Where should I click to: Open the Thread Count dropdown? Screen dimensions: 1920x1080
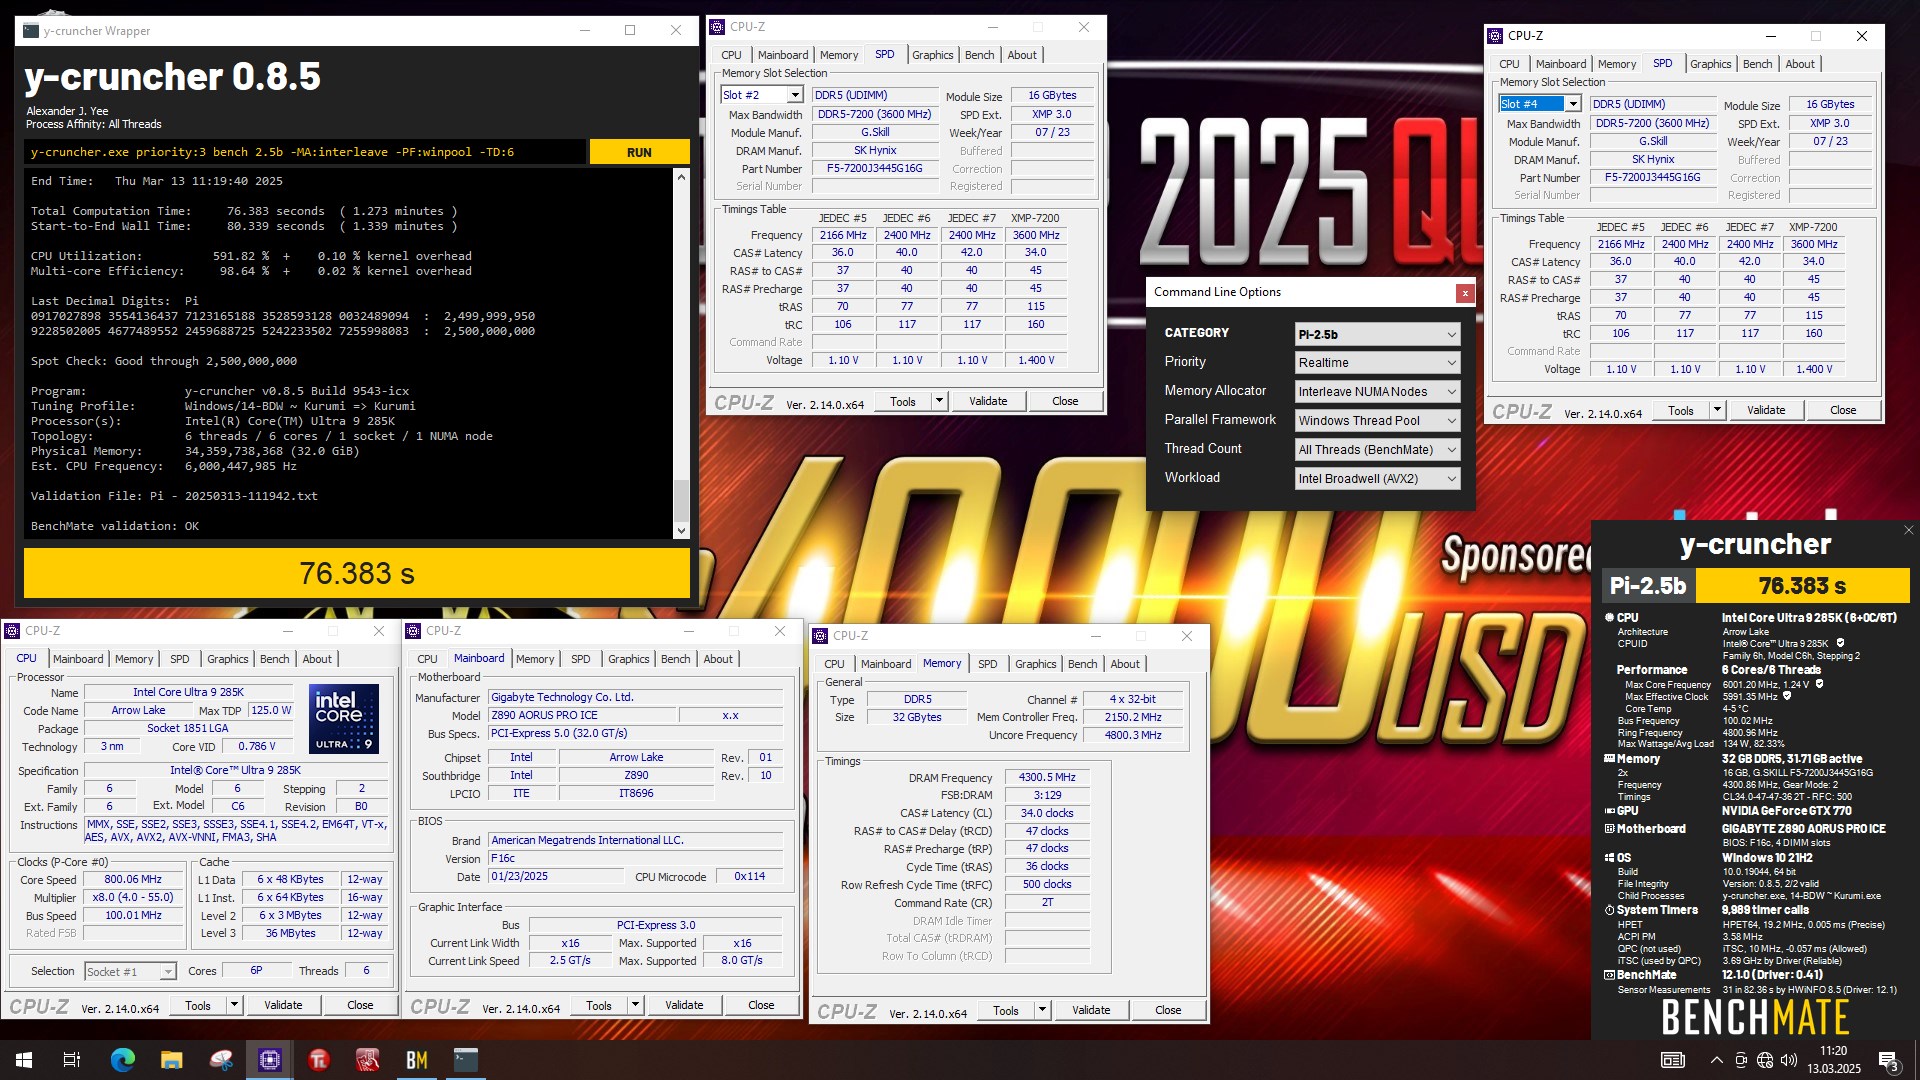click(x=1377, y=450)
